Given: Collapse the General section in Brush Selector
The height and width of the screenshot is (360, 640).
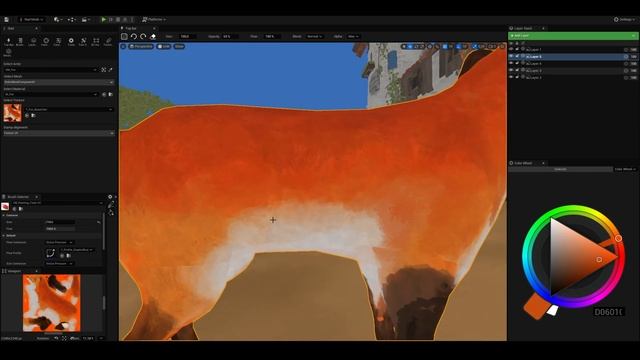Looking at the screenshot, I should coord(4,215).
